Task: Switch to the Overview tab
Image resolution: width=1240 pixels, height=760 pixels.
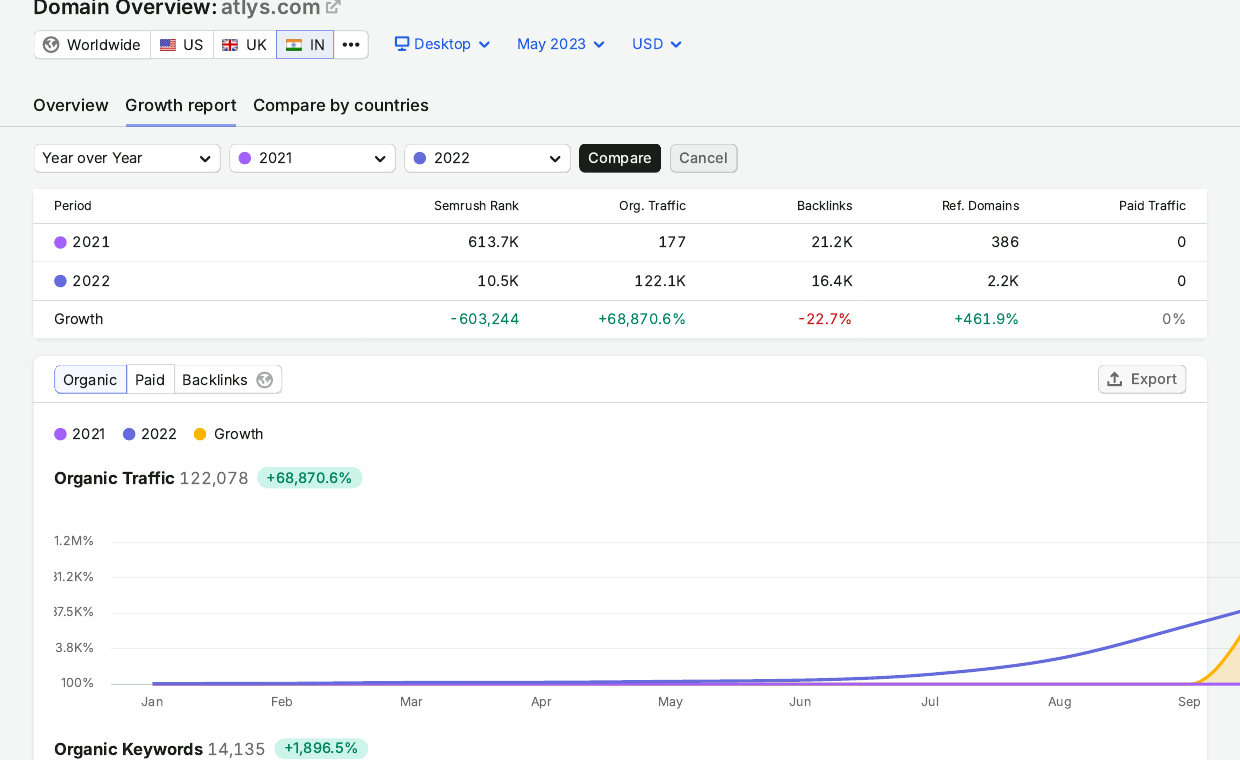Action: tap(71, 105)
